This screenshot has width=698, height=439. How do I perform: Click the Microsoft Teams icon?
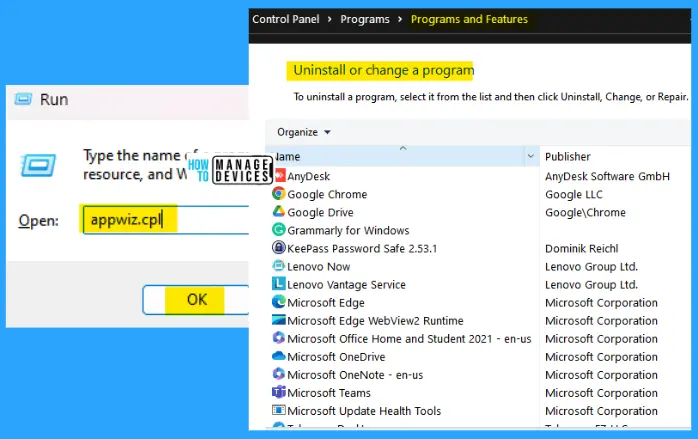tap(279, 392)
